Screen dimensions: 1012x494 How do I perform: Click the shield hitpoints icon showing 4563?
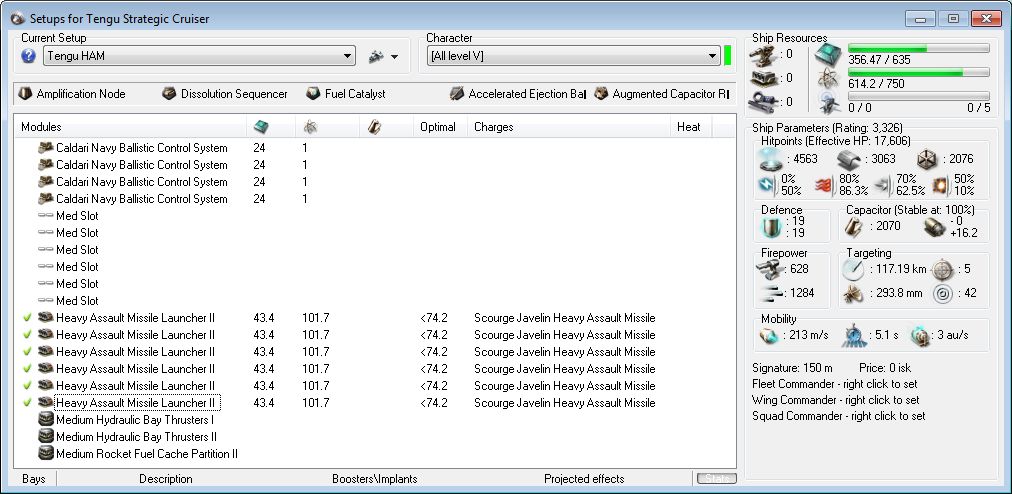click(771, 159)
